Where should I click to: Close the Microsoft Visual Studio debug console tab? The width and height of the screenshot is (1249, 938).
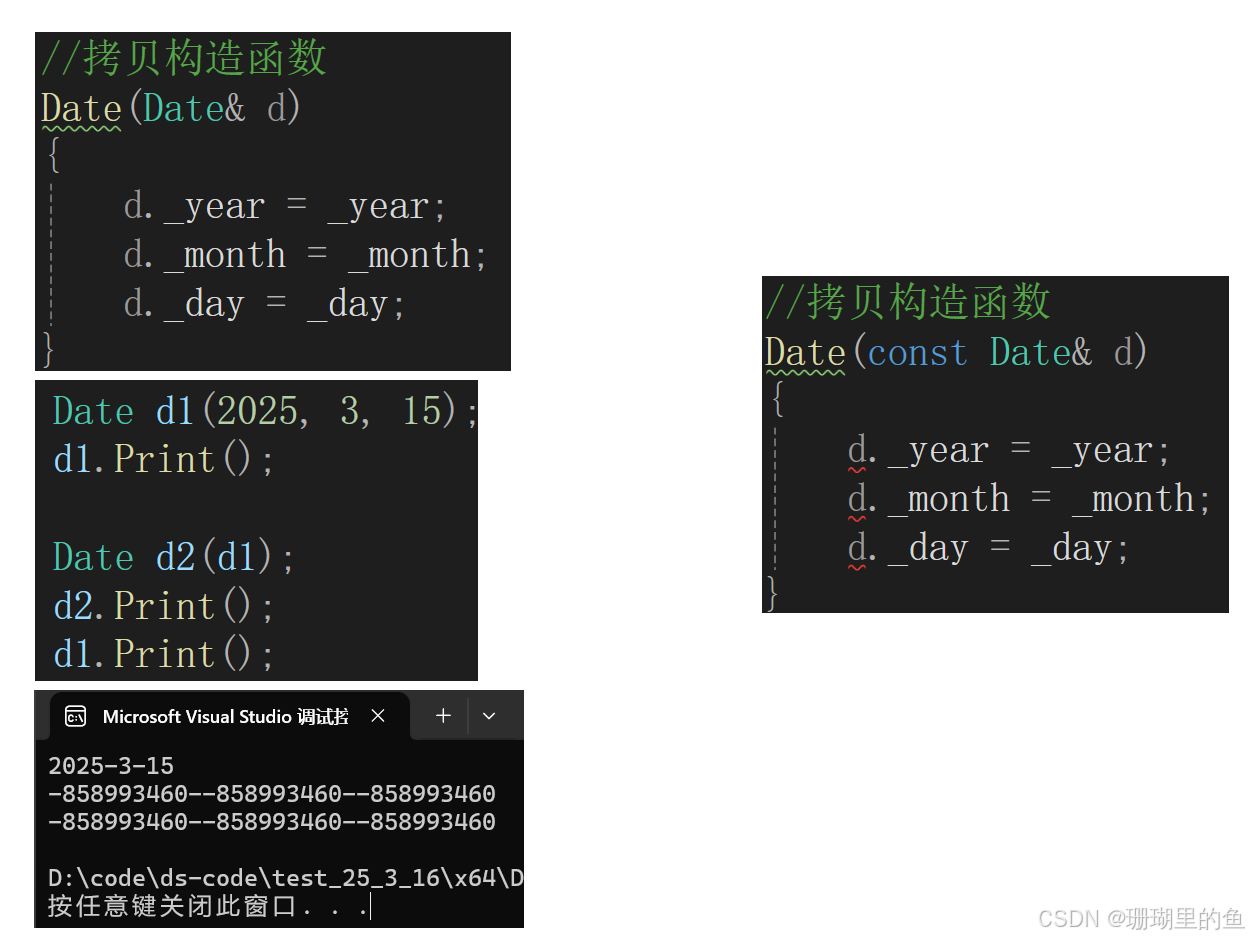[x=378, y=716]
